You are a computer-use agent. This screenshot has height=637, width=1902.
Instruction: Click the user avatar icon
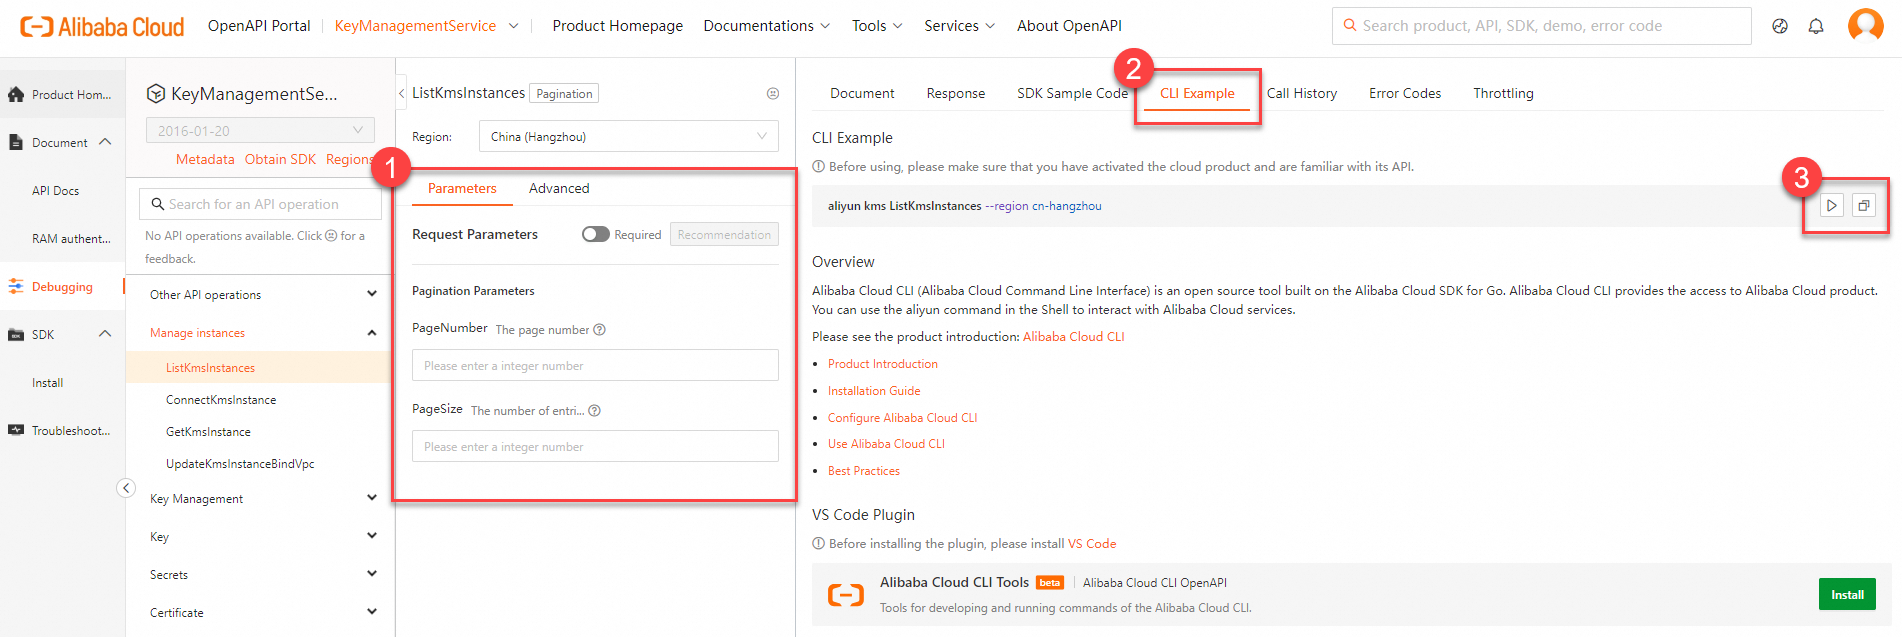point(1865,25)
